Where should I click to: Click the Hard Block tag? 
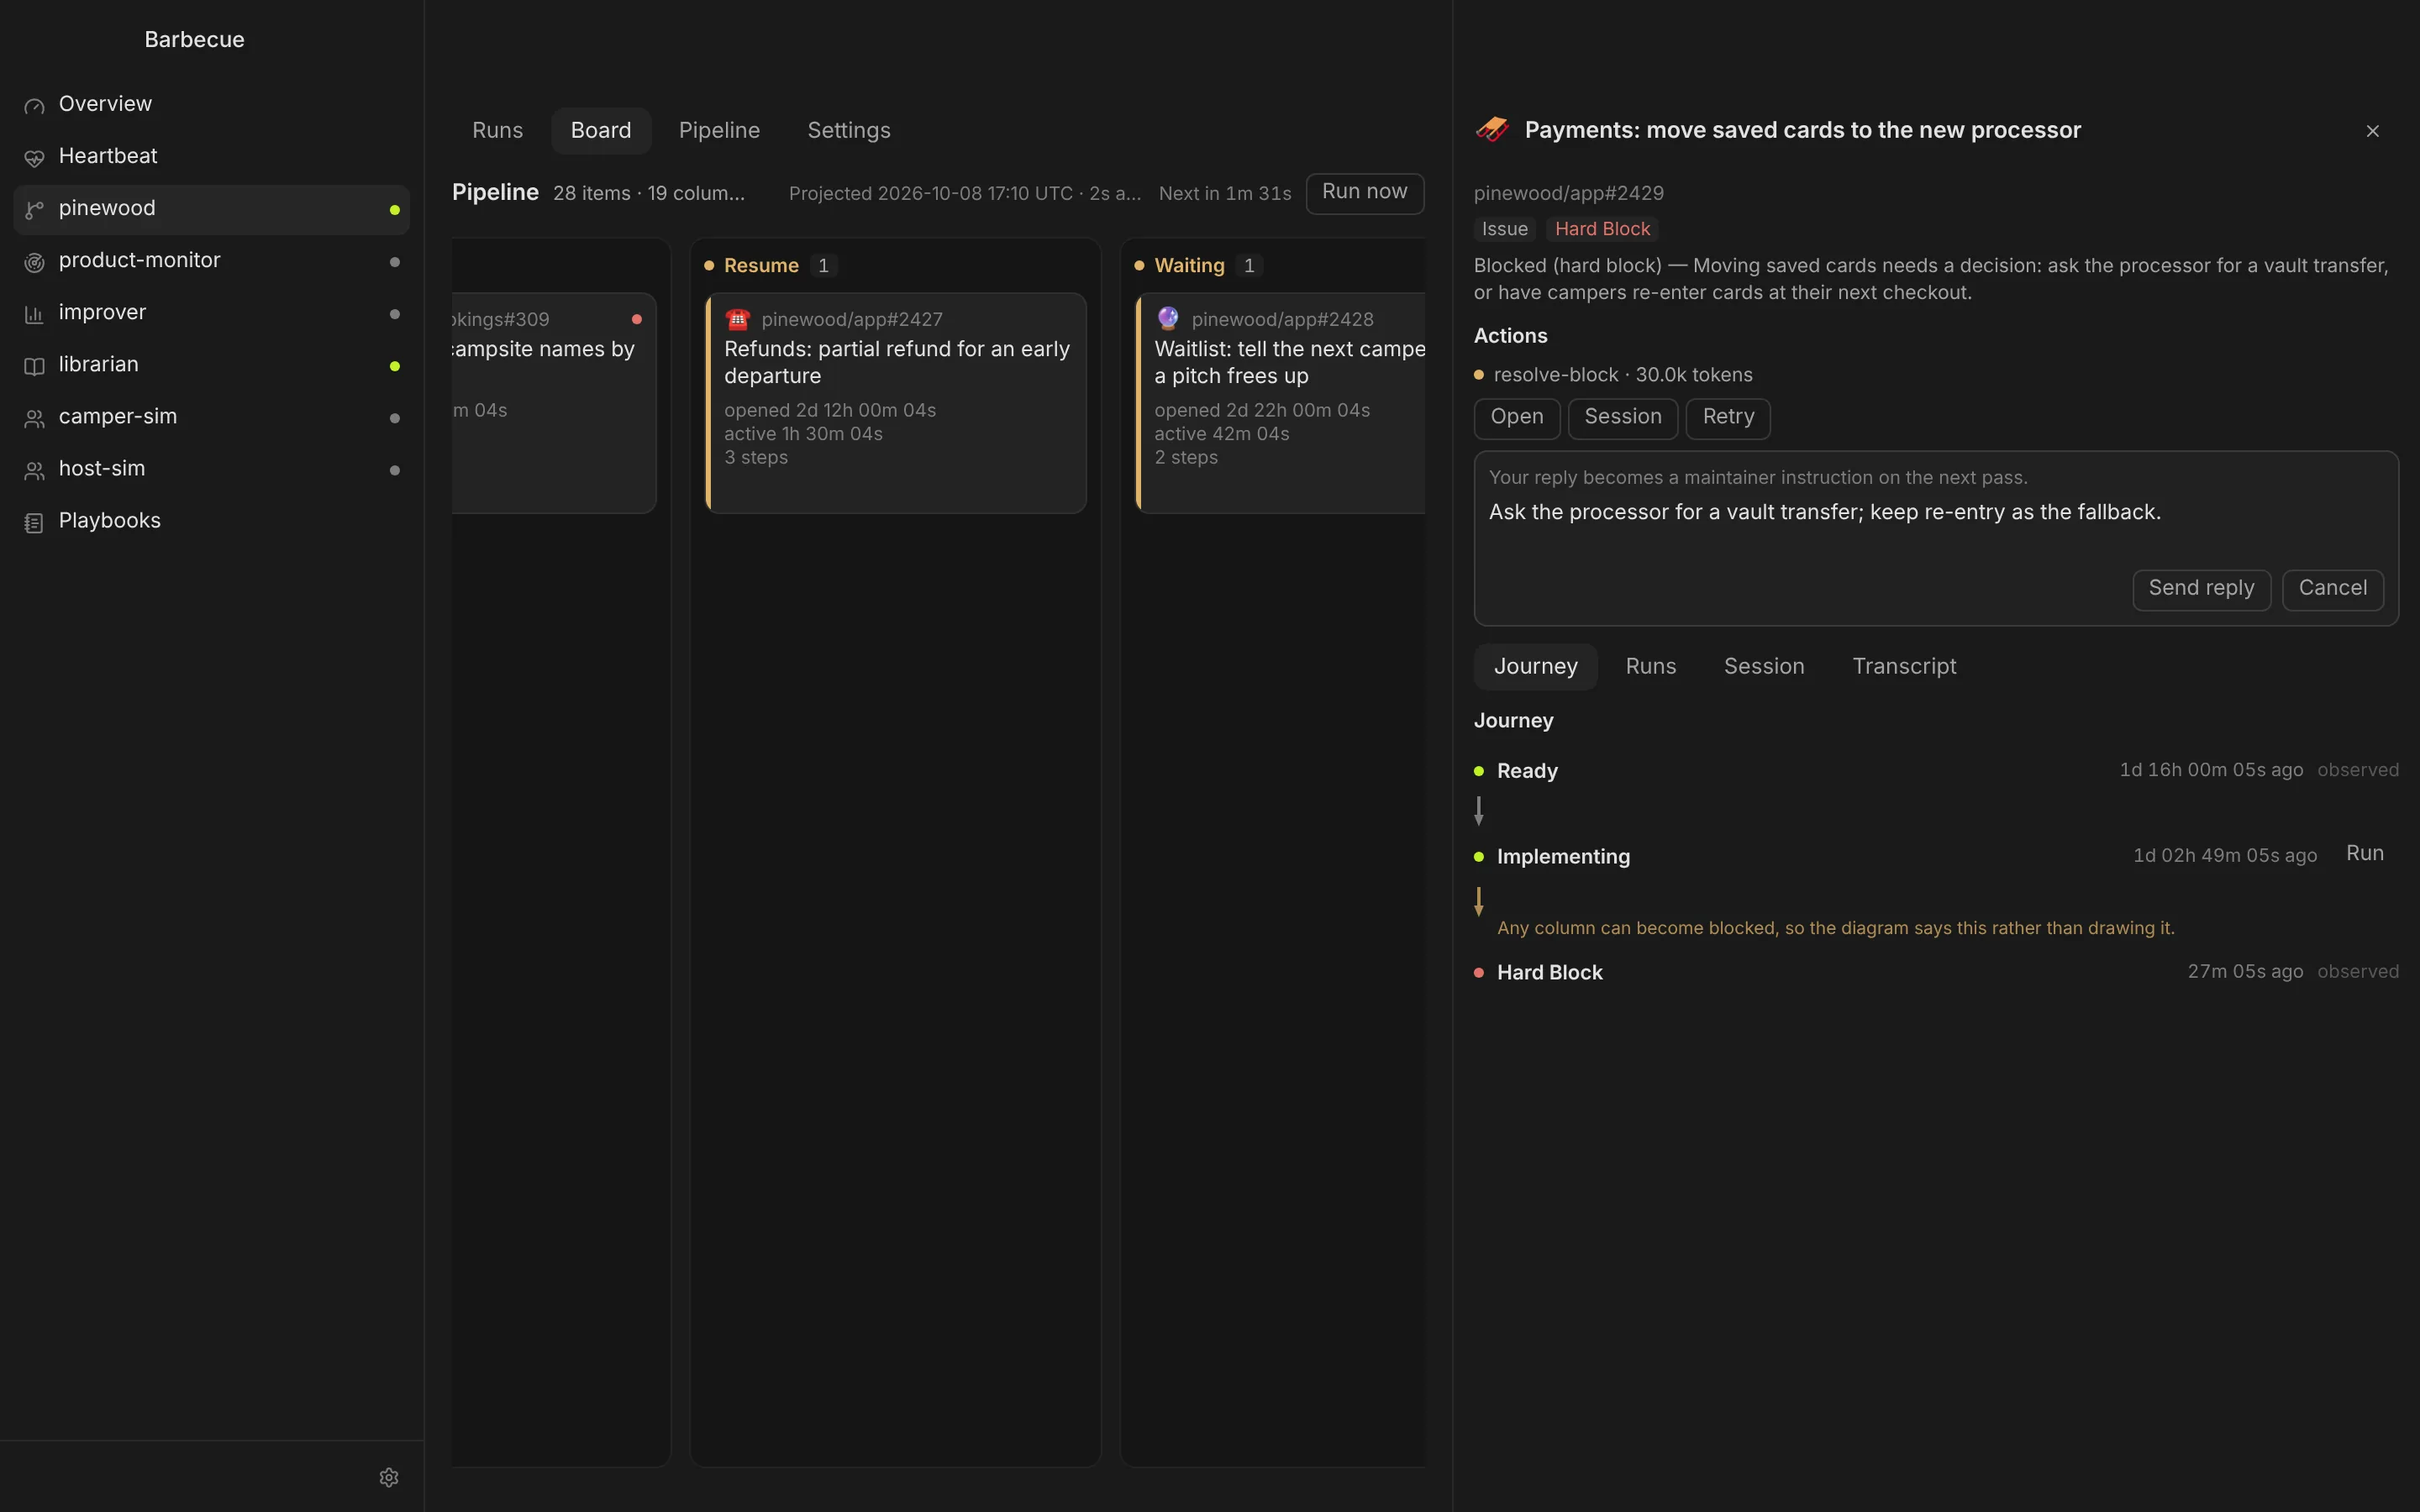pos(1601,229)
